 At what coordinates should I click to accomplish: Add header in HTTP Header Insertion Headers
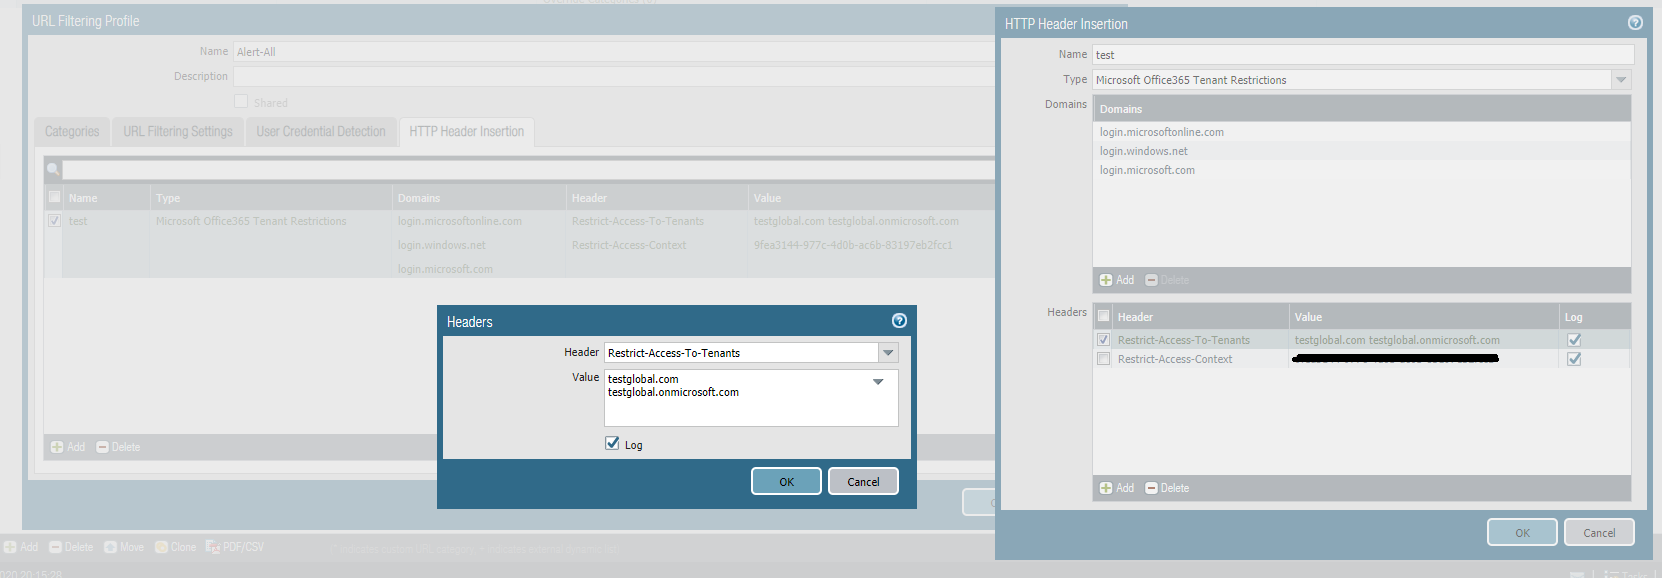click(1117, 488)
